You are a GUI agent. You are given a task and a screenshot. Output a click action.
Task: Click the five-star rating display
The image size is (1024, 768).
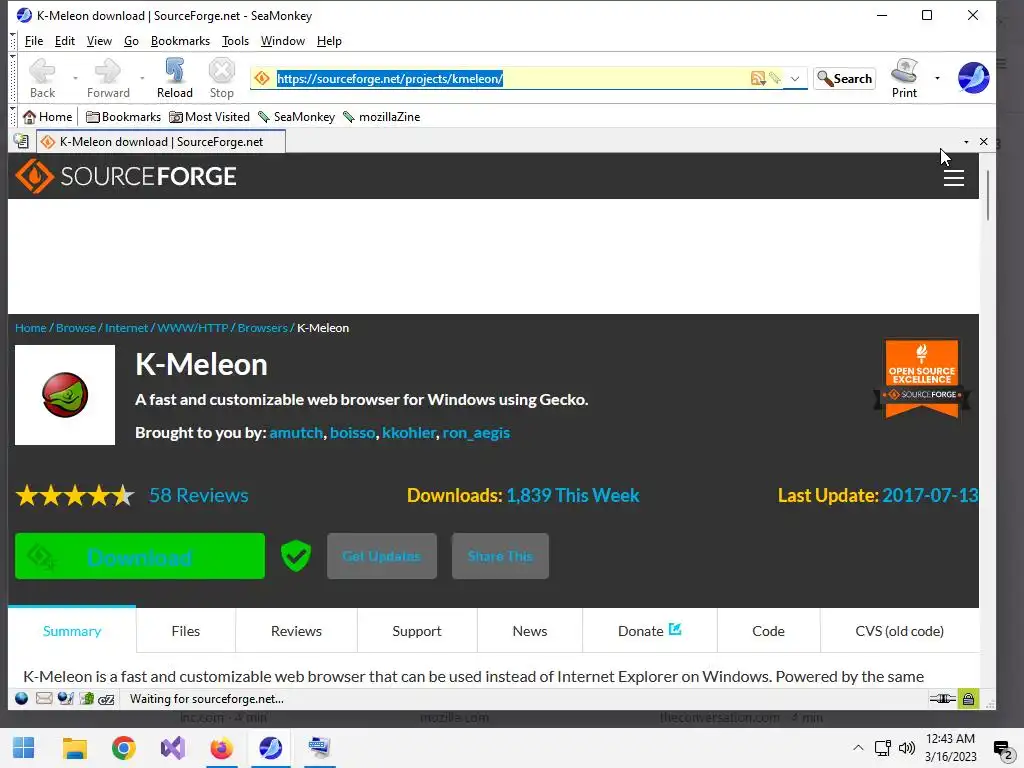pyautogui.click(x=74, y=496)
